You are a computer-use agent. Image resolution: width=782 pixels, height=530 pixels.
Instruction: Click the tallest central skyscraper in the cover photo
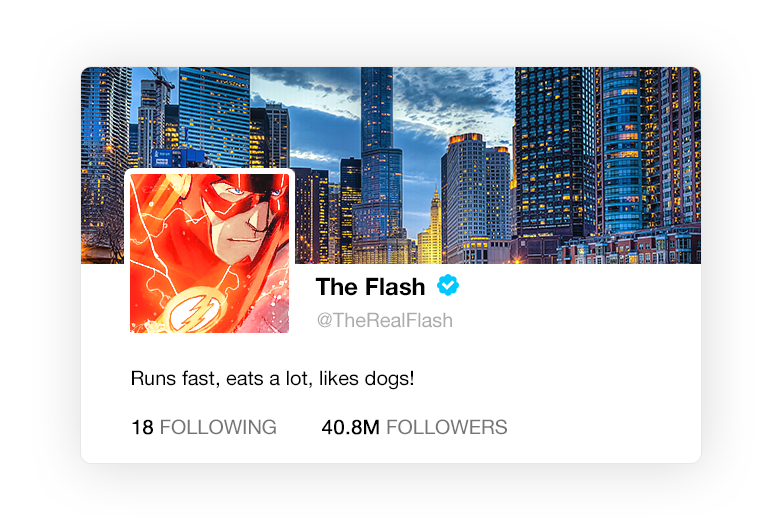(x=379, y=160)
